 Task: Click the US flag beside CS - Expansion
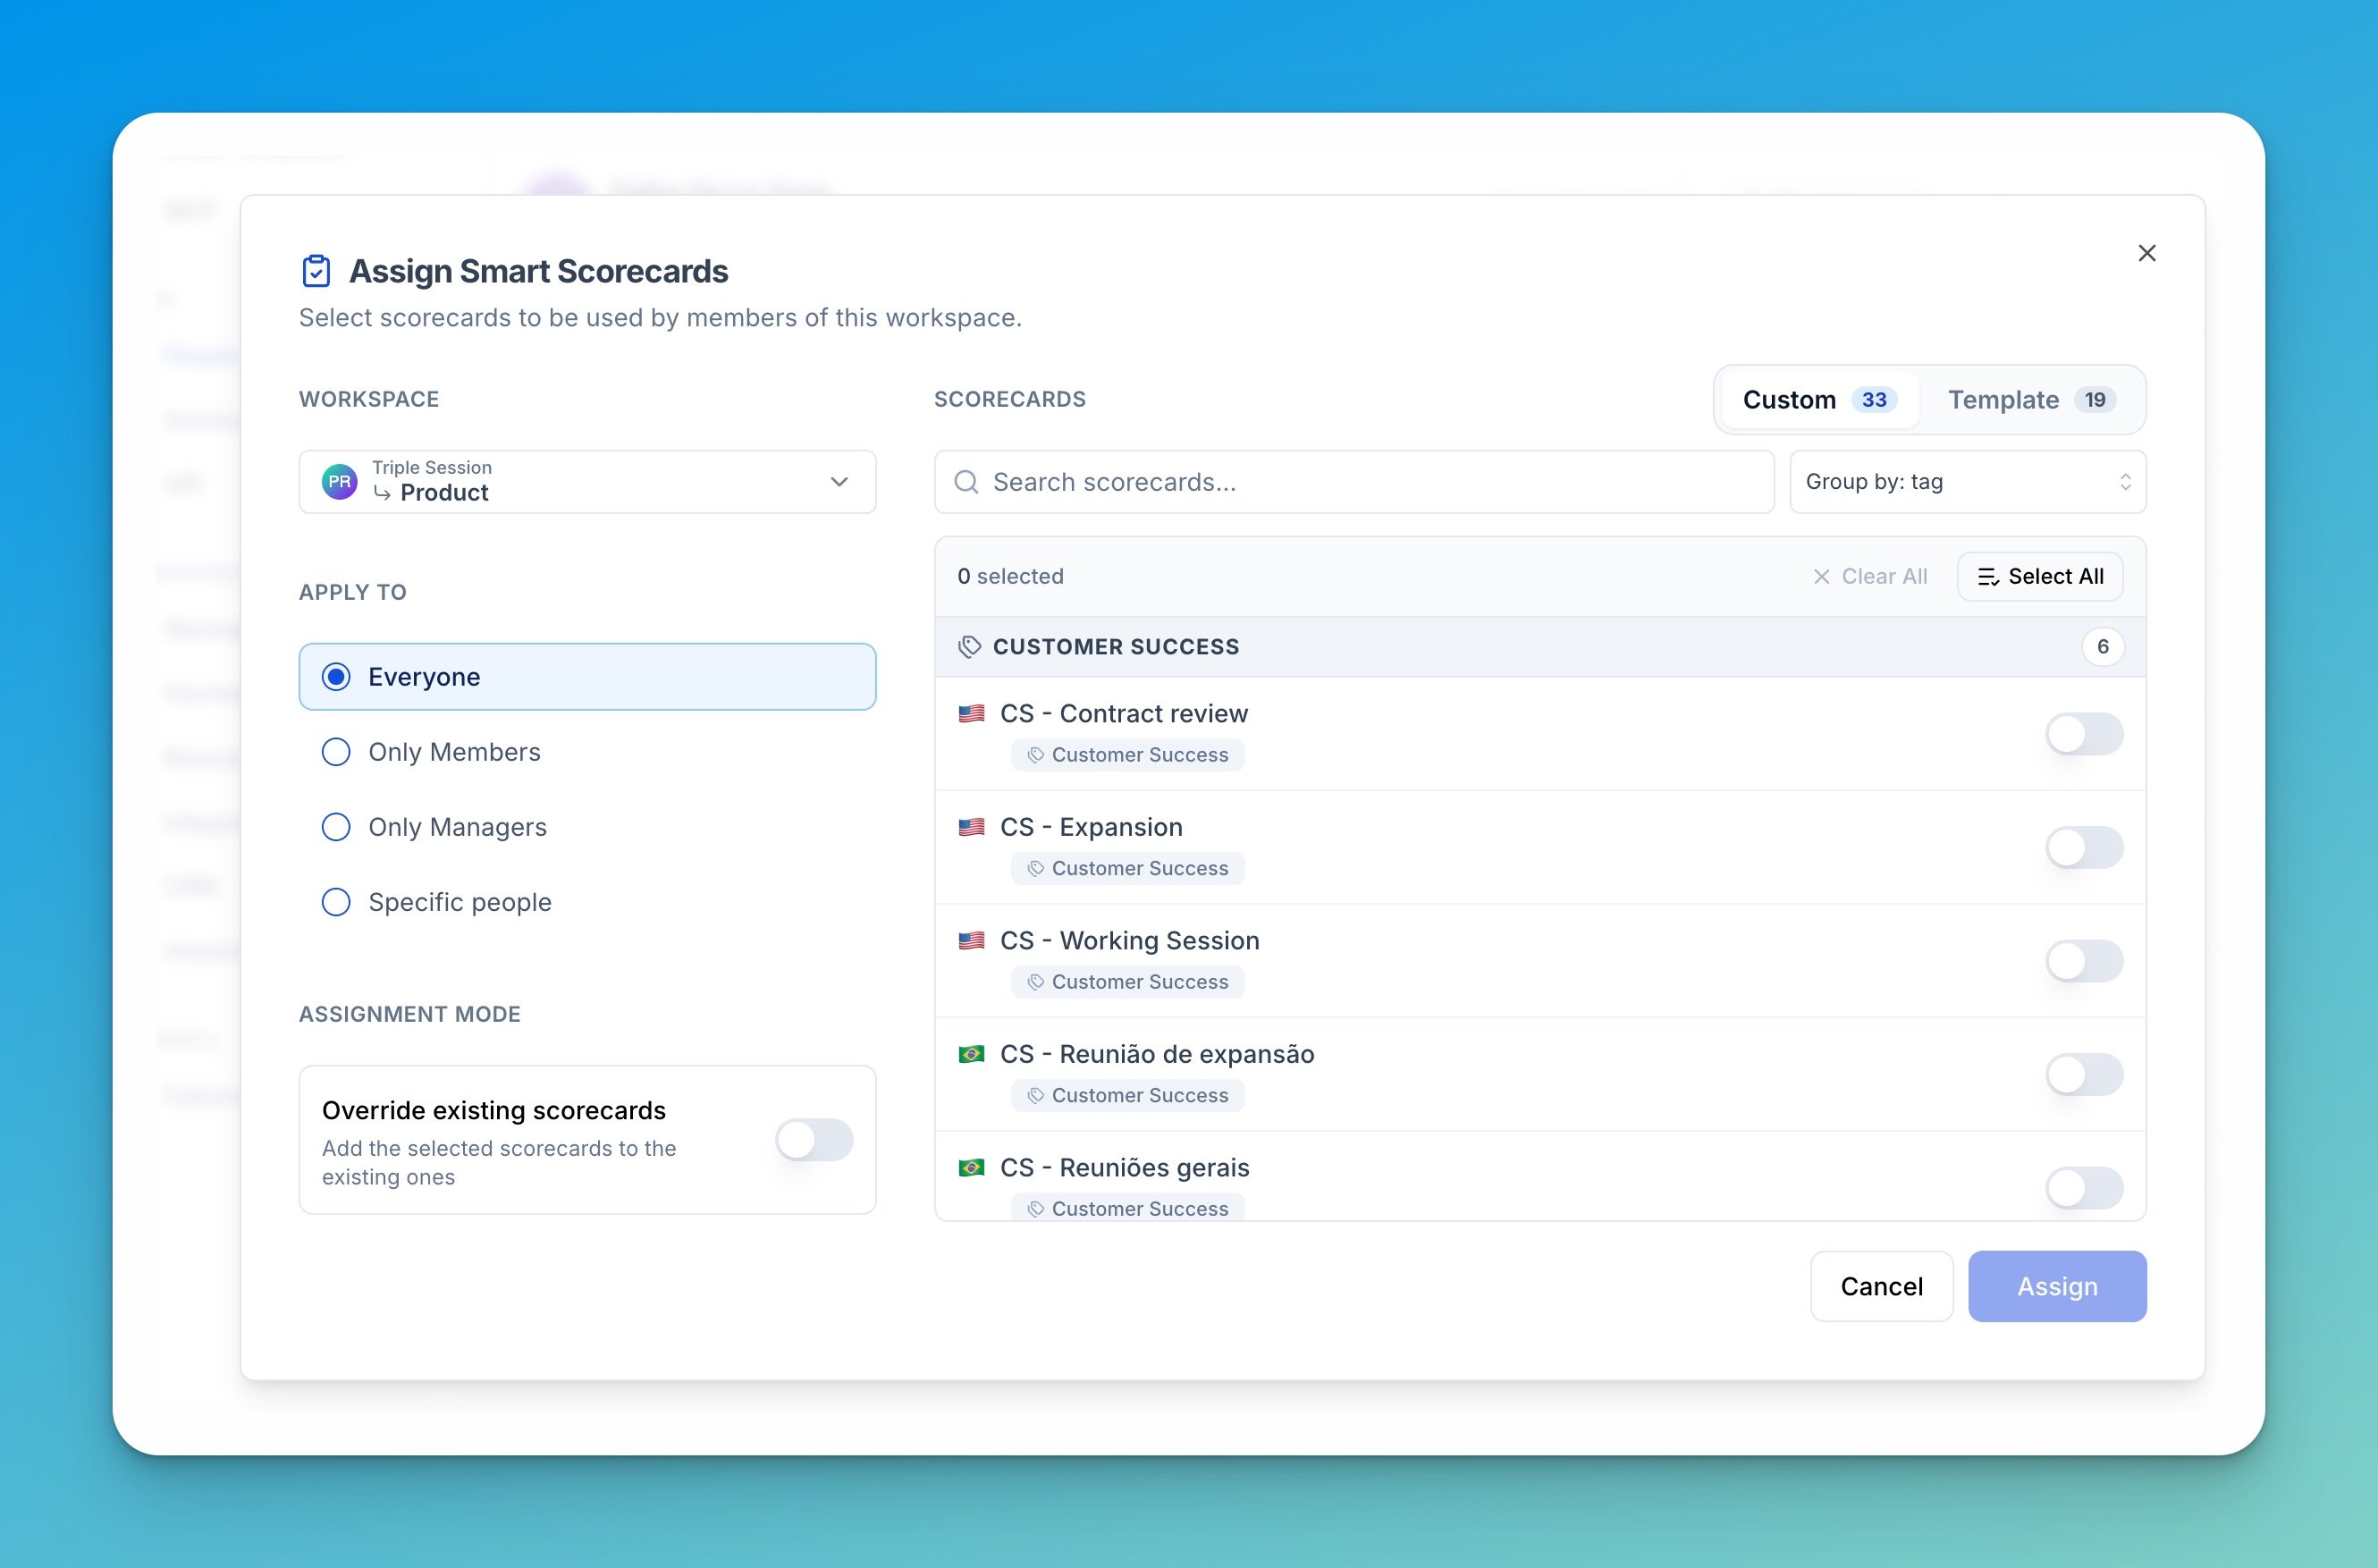click(x=971, y=827)
